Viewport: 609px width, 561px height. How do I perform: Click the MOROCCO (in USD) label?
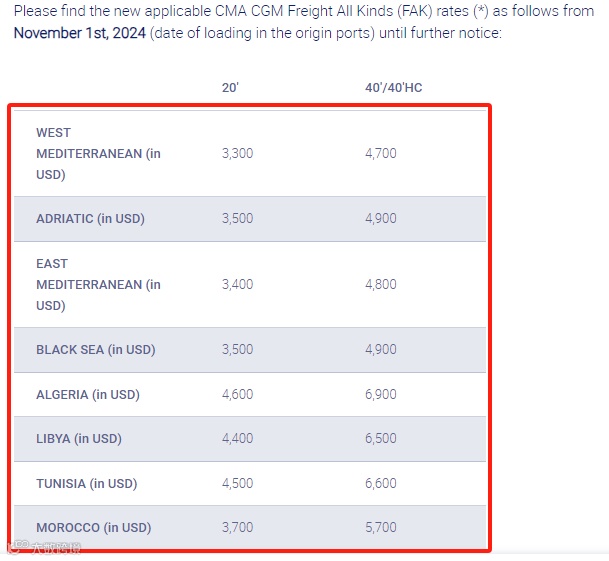(94, 527)
